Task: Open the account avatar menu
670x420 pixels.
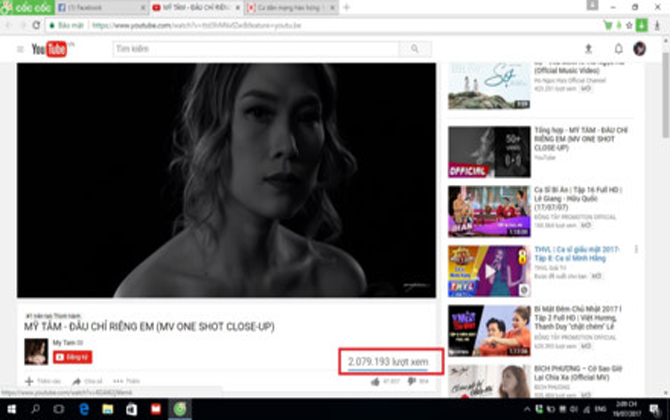Action: (x=640, y=49)
